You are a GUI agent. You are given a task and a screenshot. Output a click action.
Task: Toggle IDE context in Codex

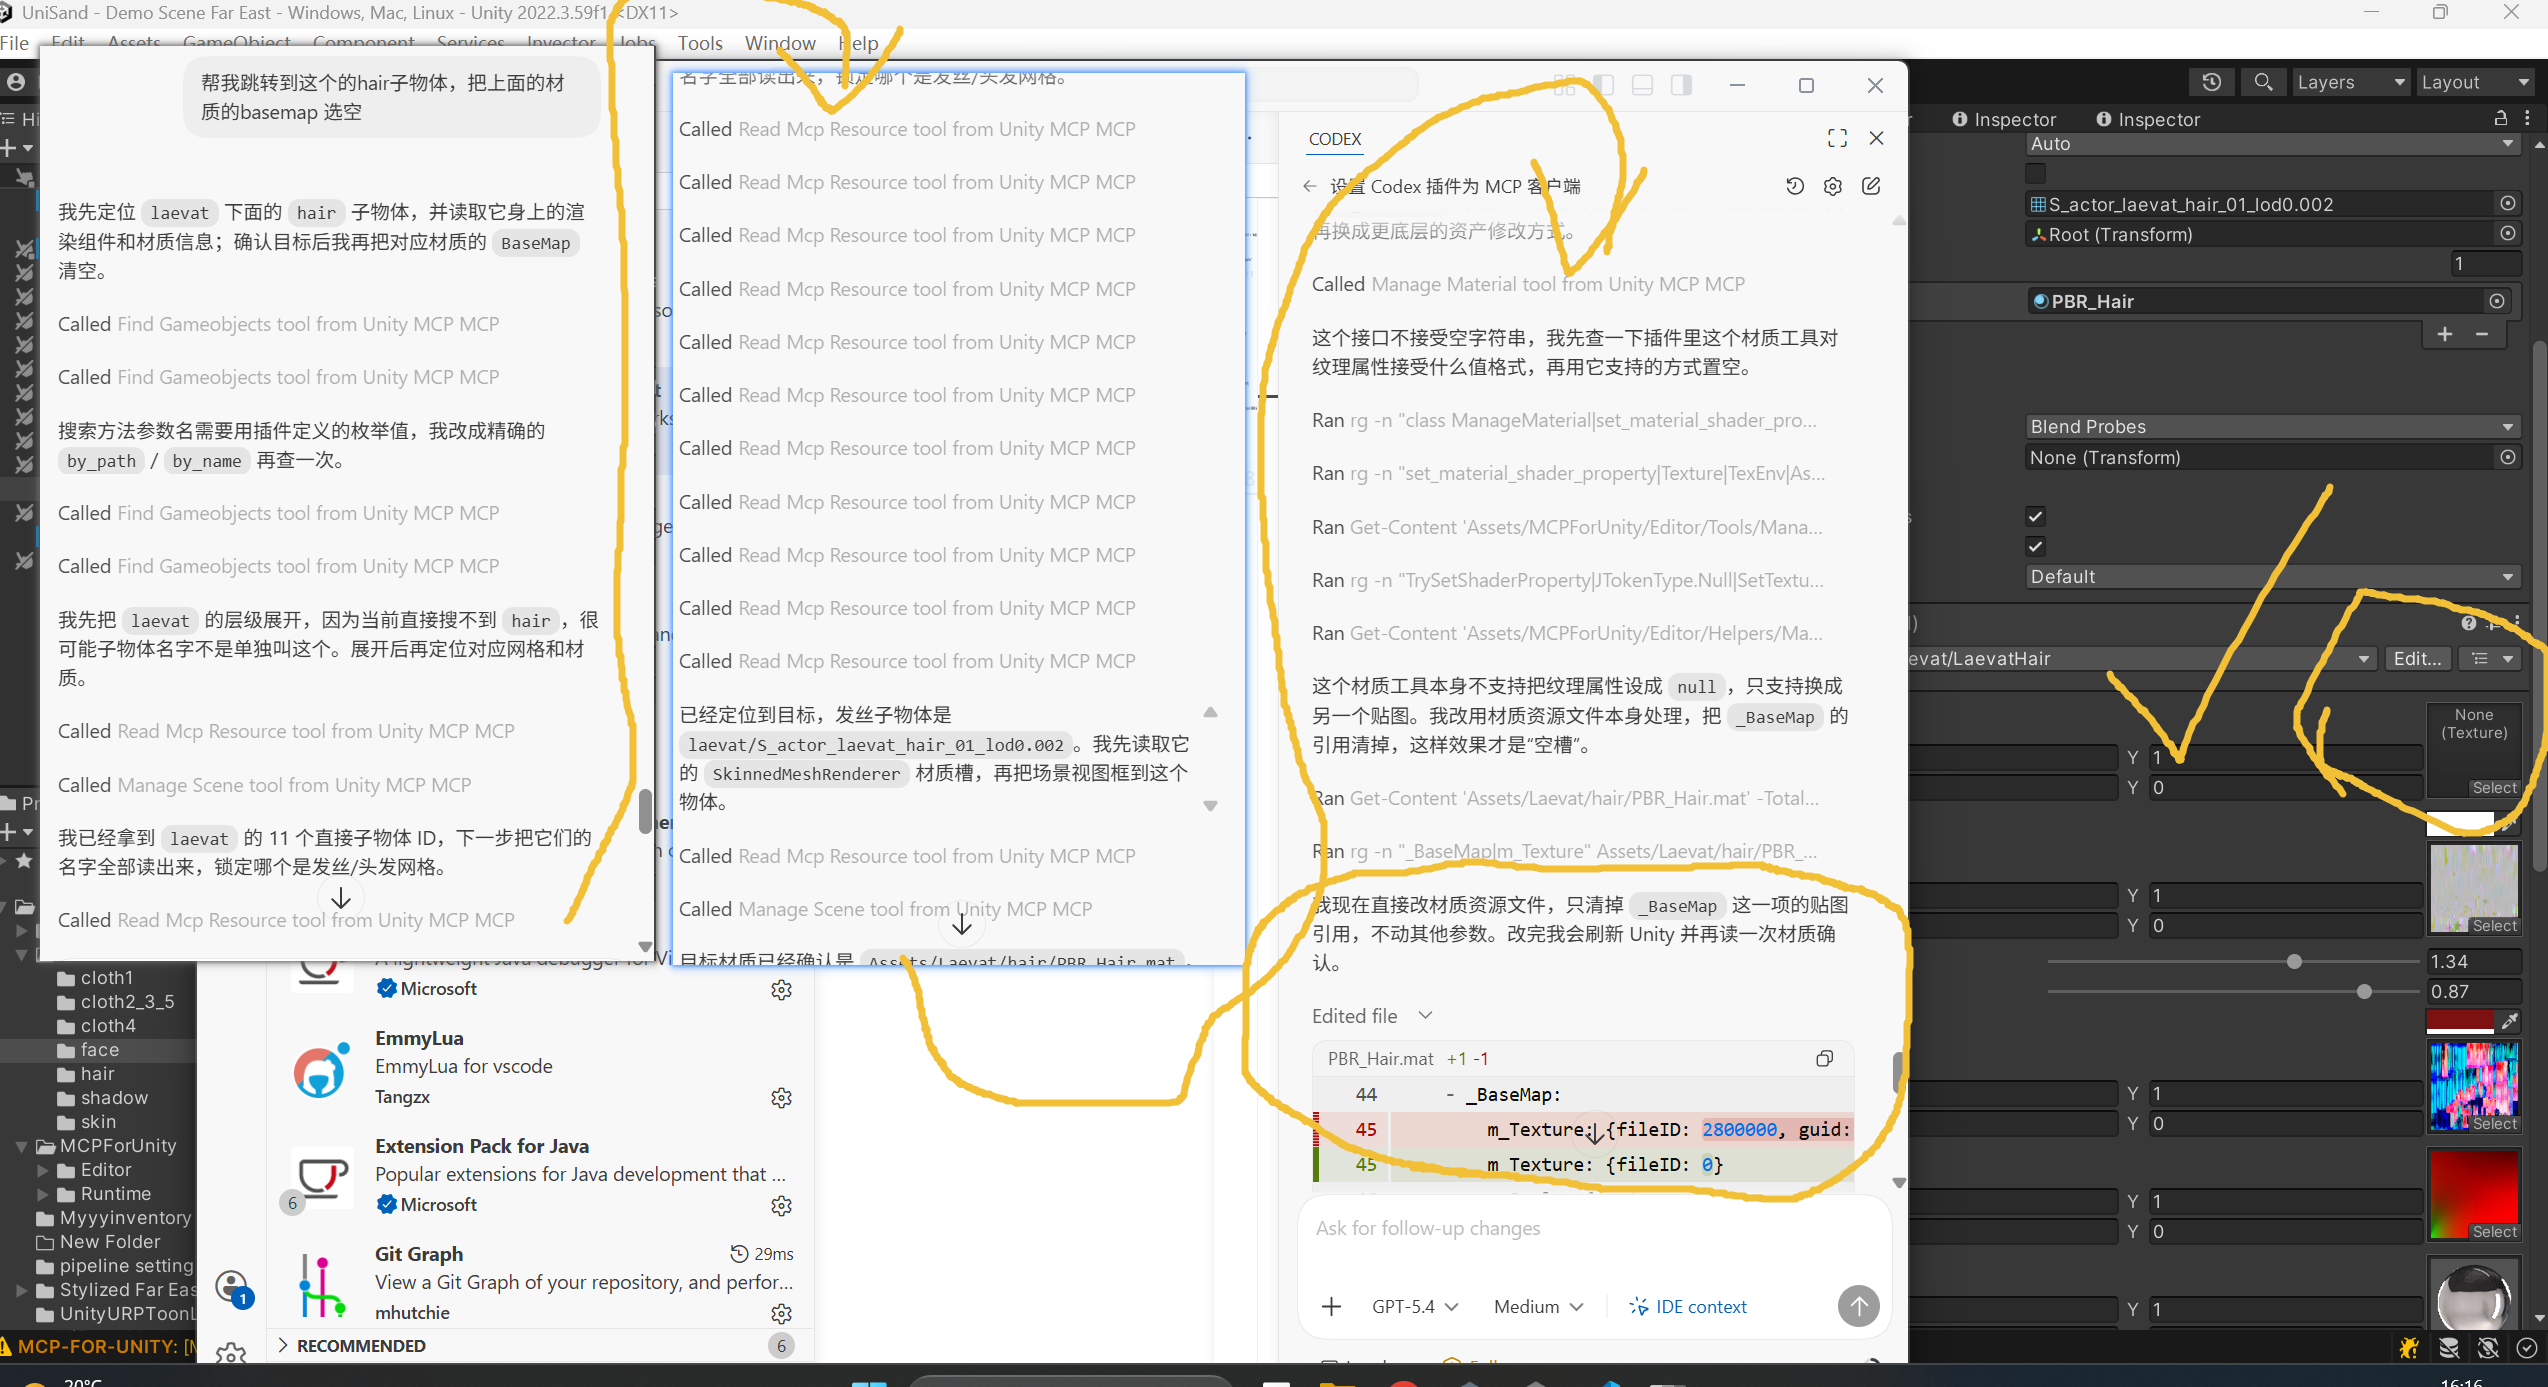(1688, 1306)
